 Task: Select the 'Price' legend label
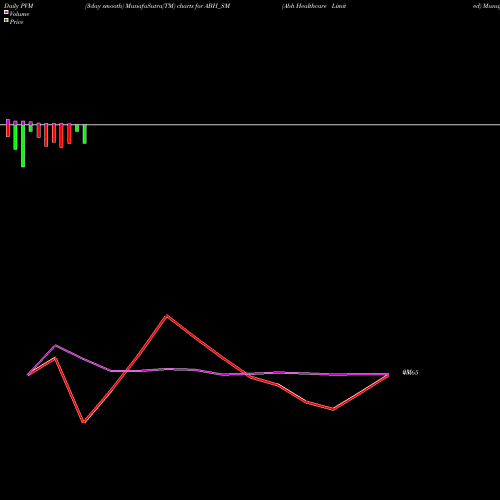(x=16, y=22)
